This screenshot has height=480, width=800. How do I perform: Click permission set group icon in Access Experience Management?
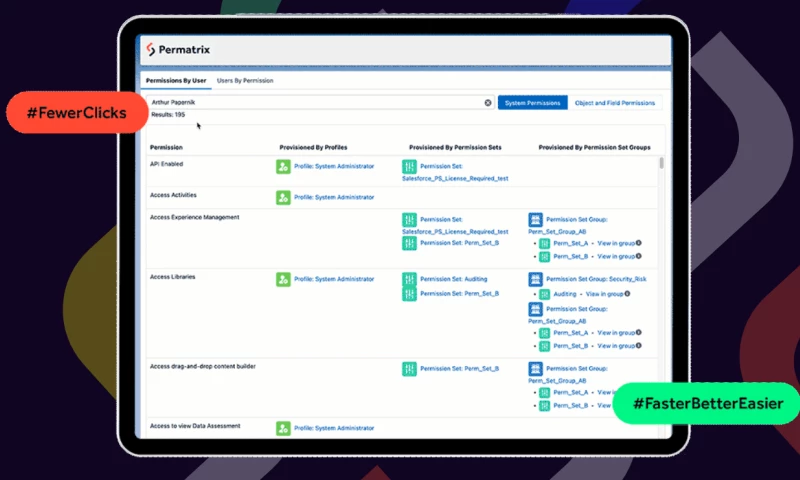pos(535,219)
